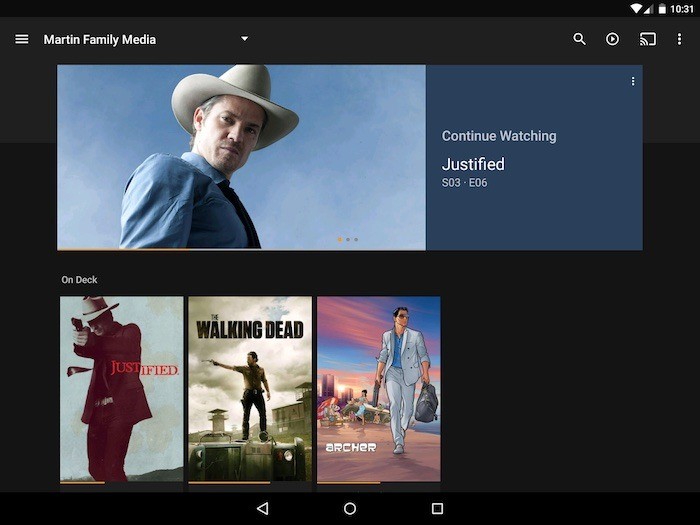Open the search icon in top bar
Screen dimensions: 700x525
[579, 39]
